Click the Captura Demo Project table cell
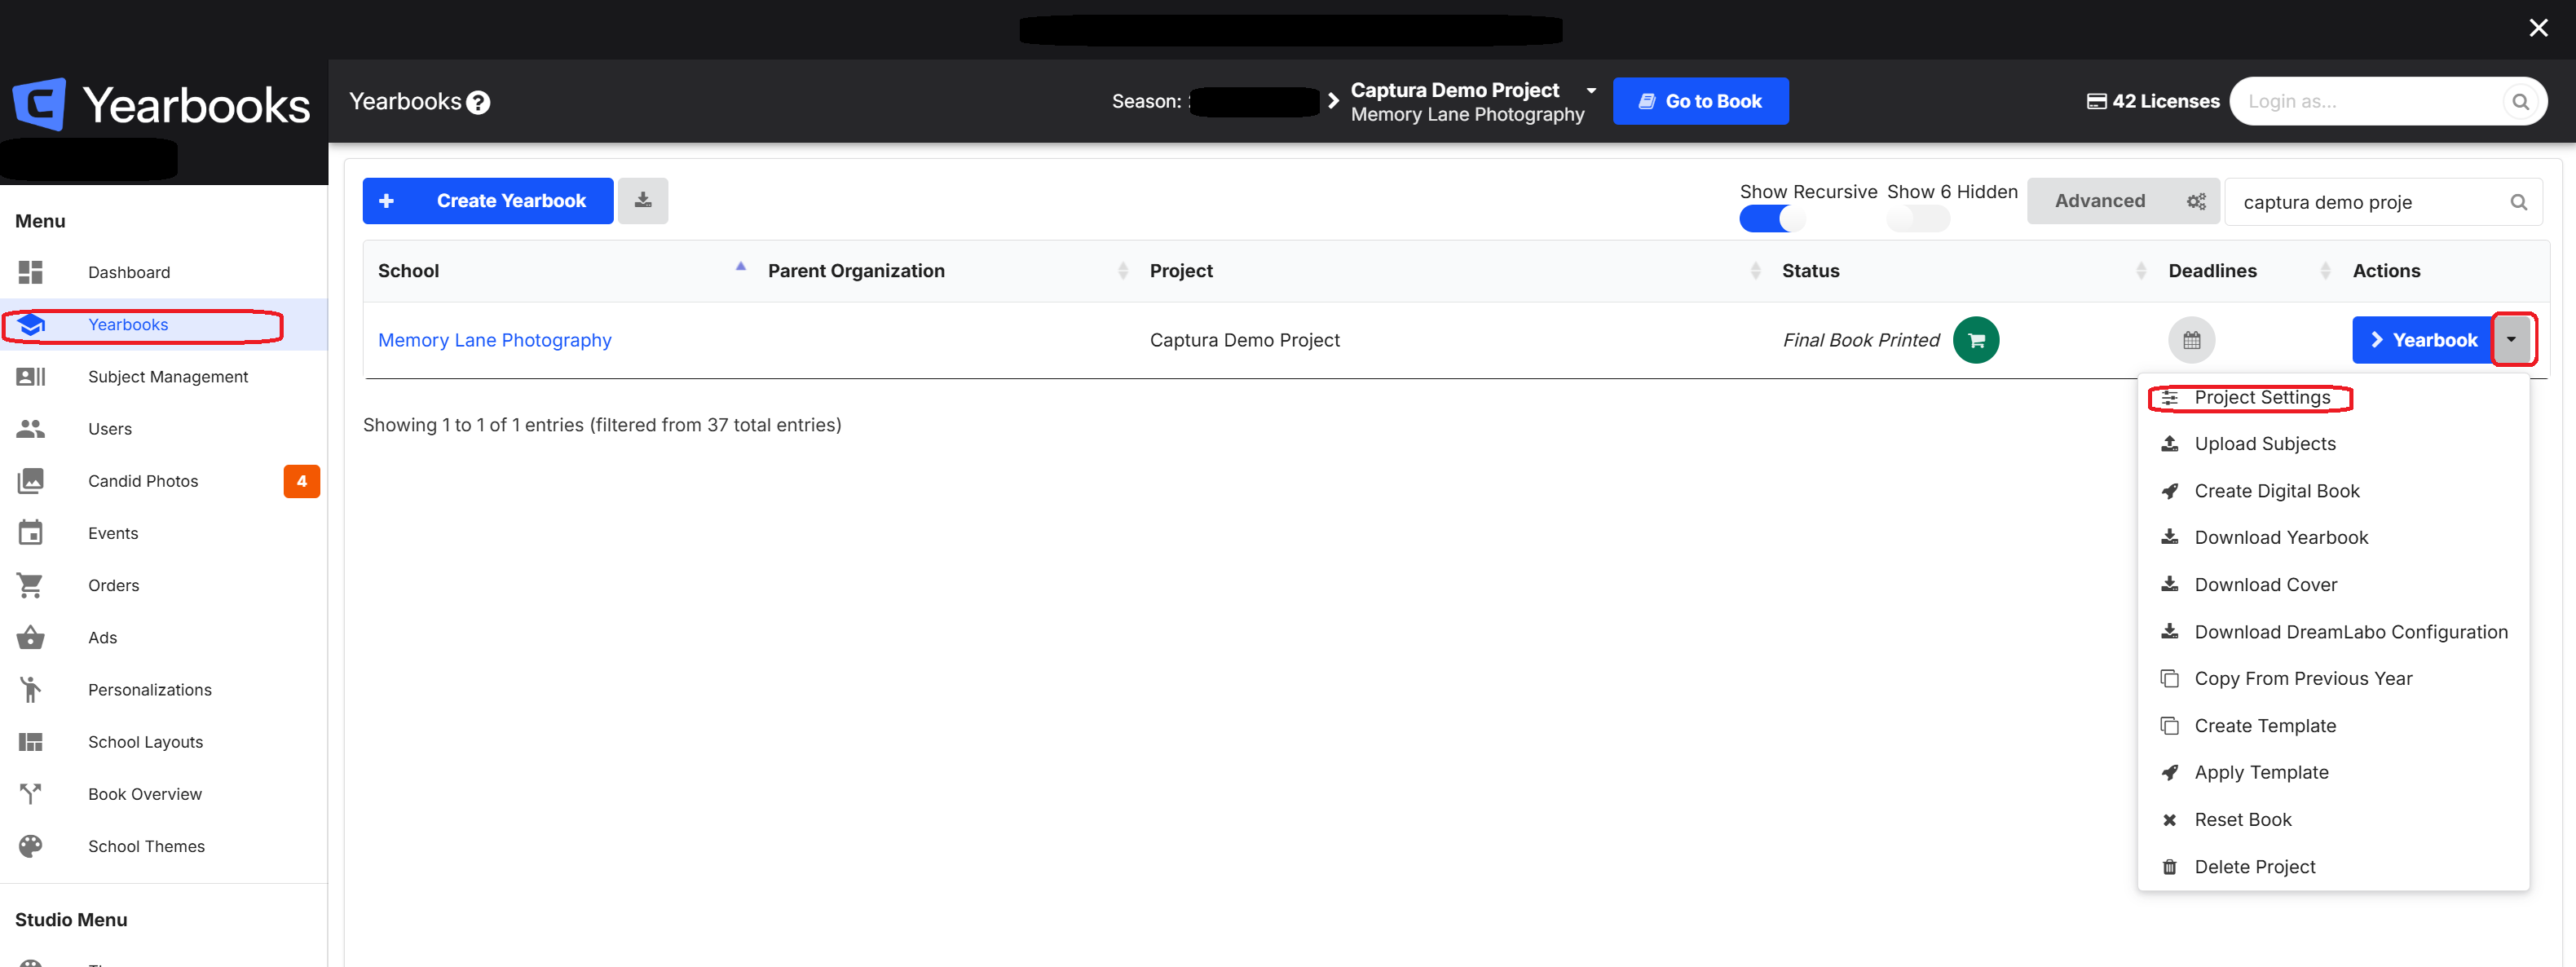Screen dimensions: 2576x967 [1244, 340]
